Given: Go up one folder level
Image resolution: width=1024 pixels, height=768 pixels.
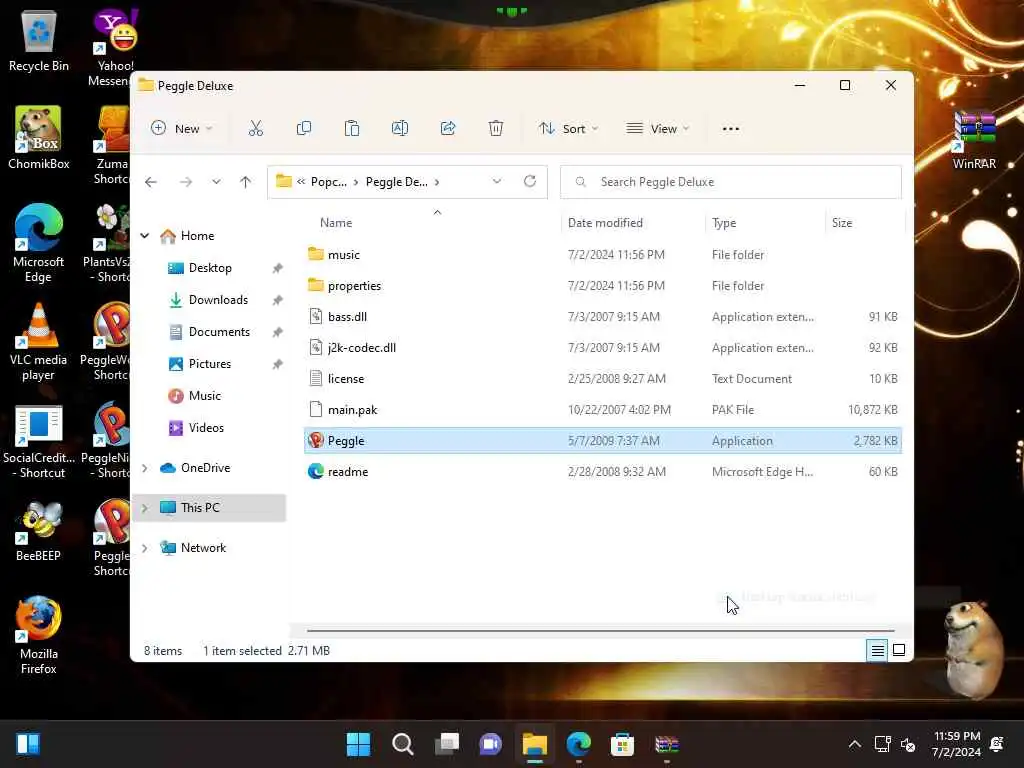Looking at the screenshot, I should (x=246, y=182).
